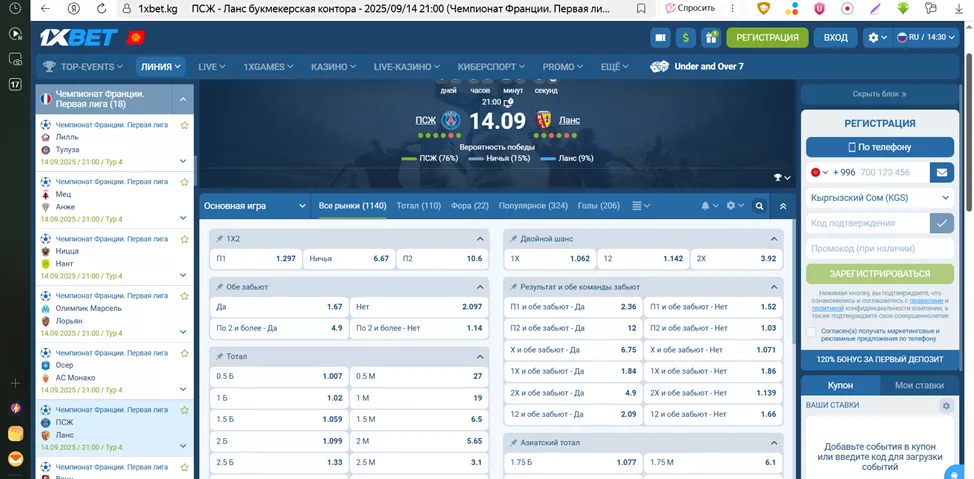The width and height of the screenshot is (974, 479).
Task: Open the browser downloads green arrow icon
Action: [904, 9]
